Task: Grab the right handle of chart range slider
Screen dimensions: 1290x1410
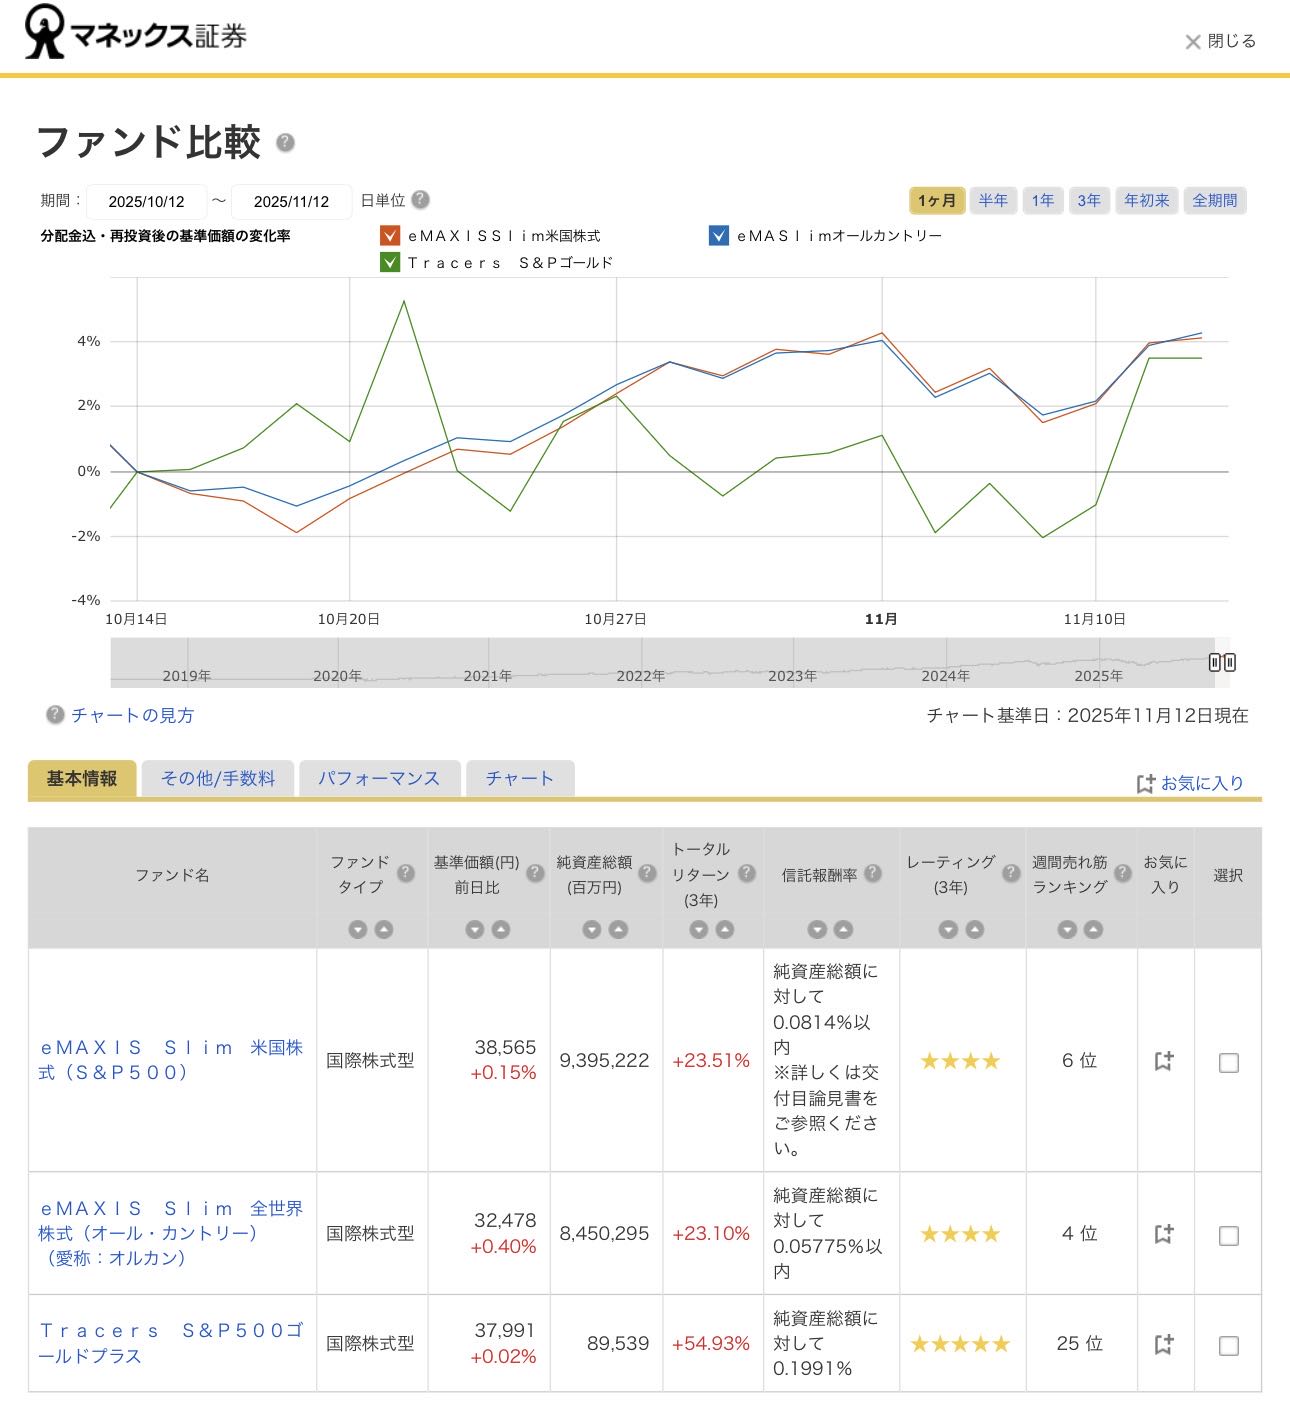Action: pyautogui.click(x=1222, y=662)
